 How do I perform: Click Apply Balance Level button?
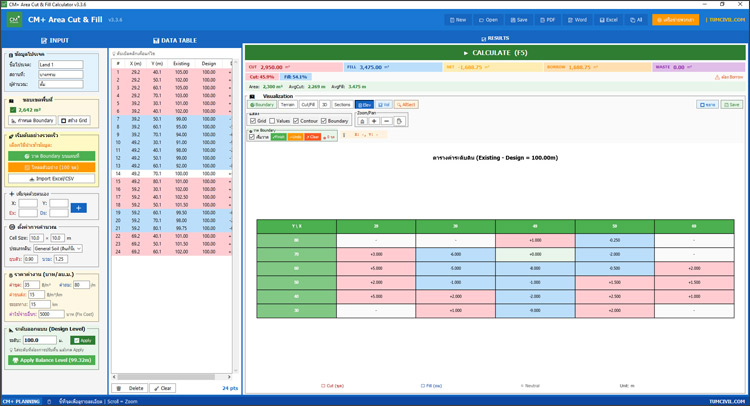pos(52,360)
